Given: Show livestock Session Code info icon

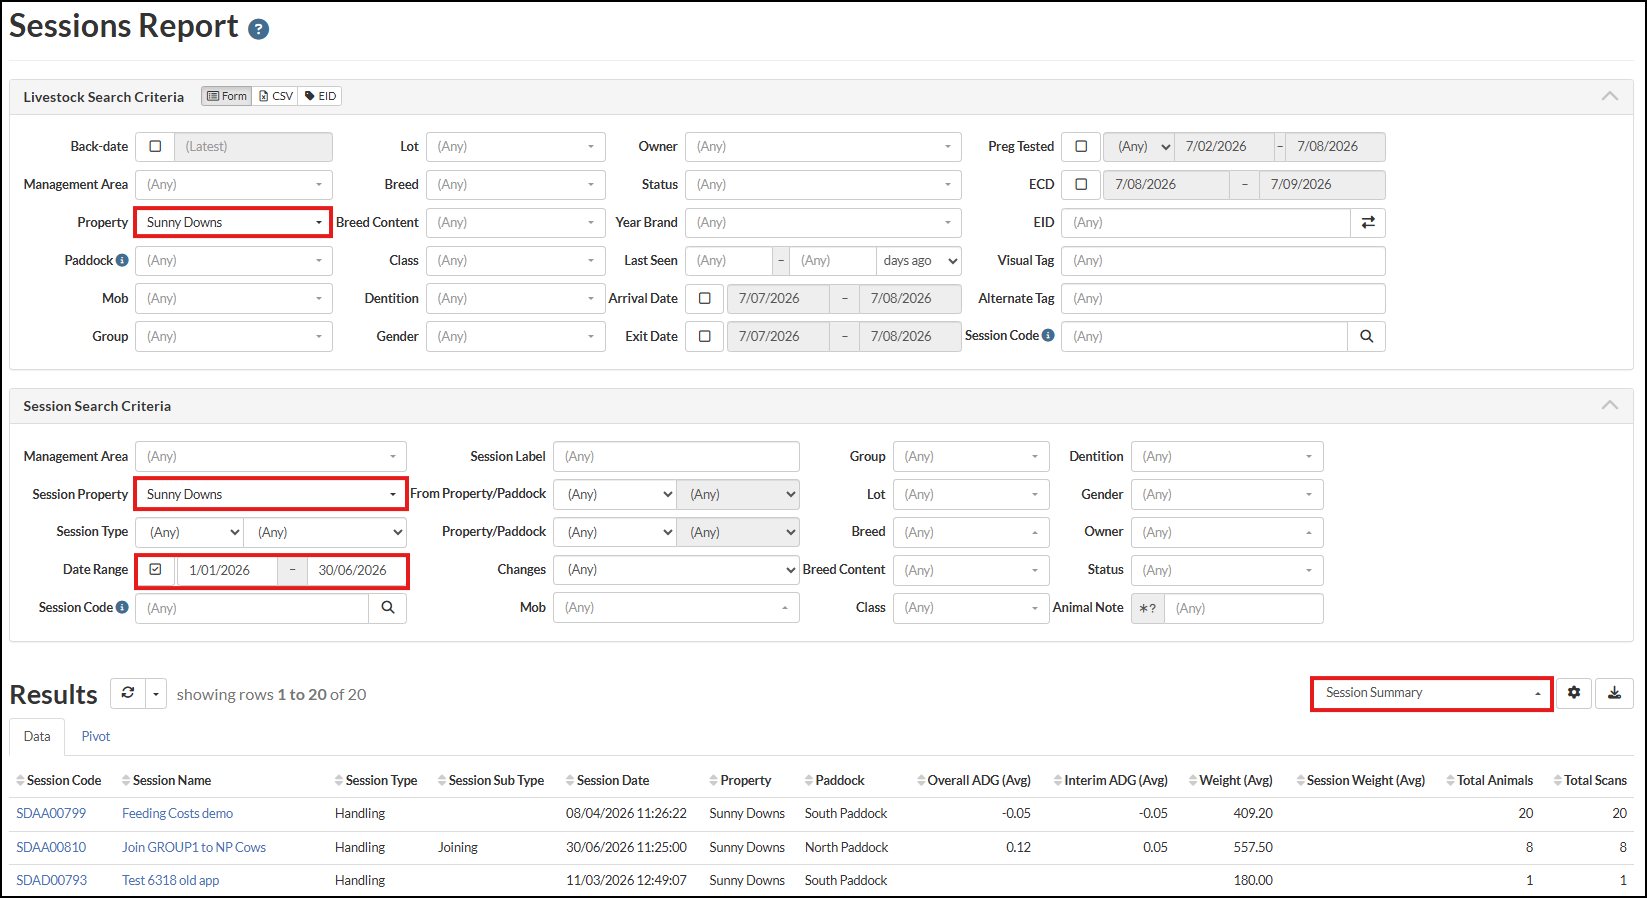Looking at the screenshot, I should [x=1048, y=335].
